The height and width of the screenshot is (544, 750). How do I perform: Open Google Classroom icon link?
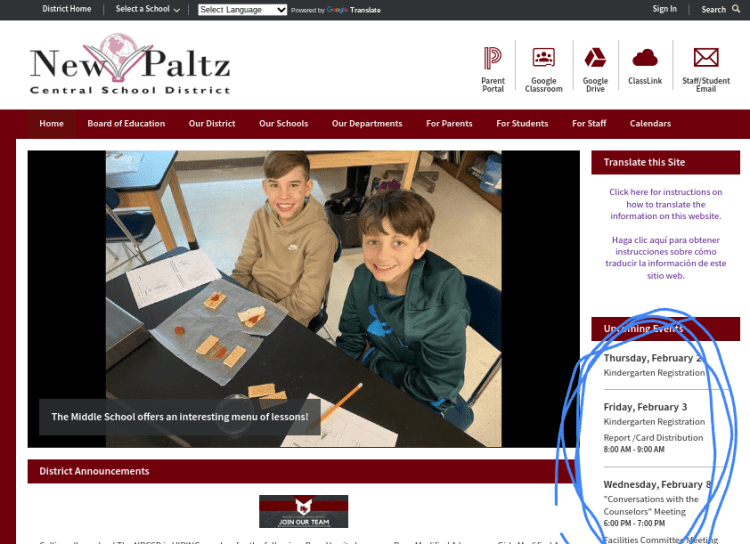tap(543, 58)
